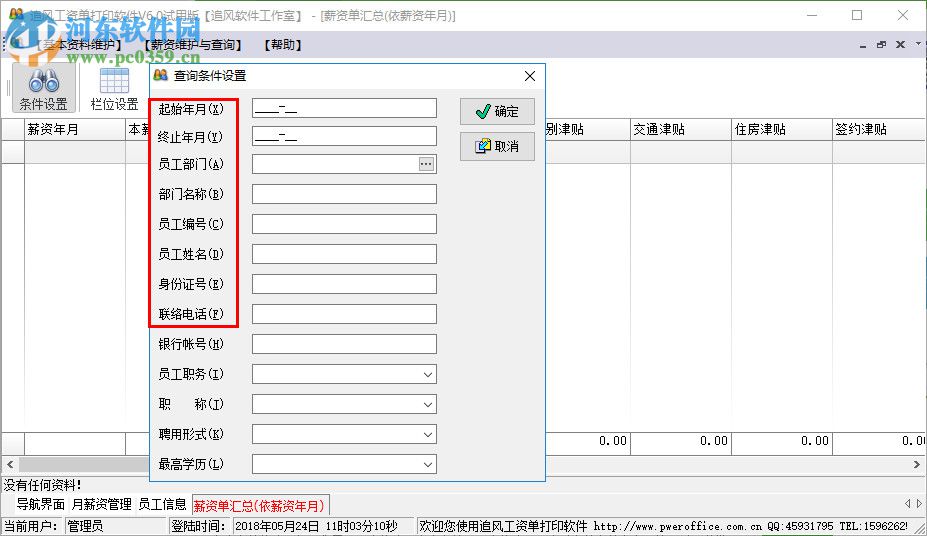Select the 薪资单汇总(依薪资年月) tab
Image resolution: width=927 pixels, height=536 pixels.
[260, 506]
